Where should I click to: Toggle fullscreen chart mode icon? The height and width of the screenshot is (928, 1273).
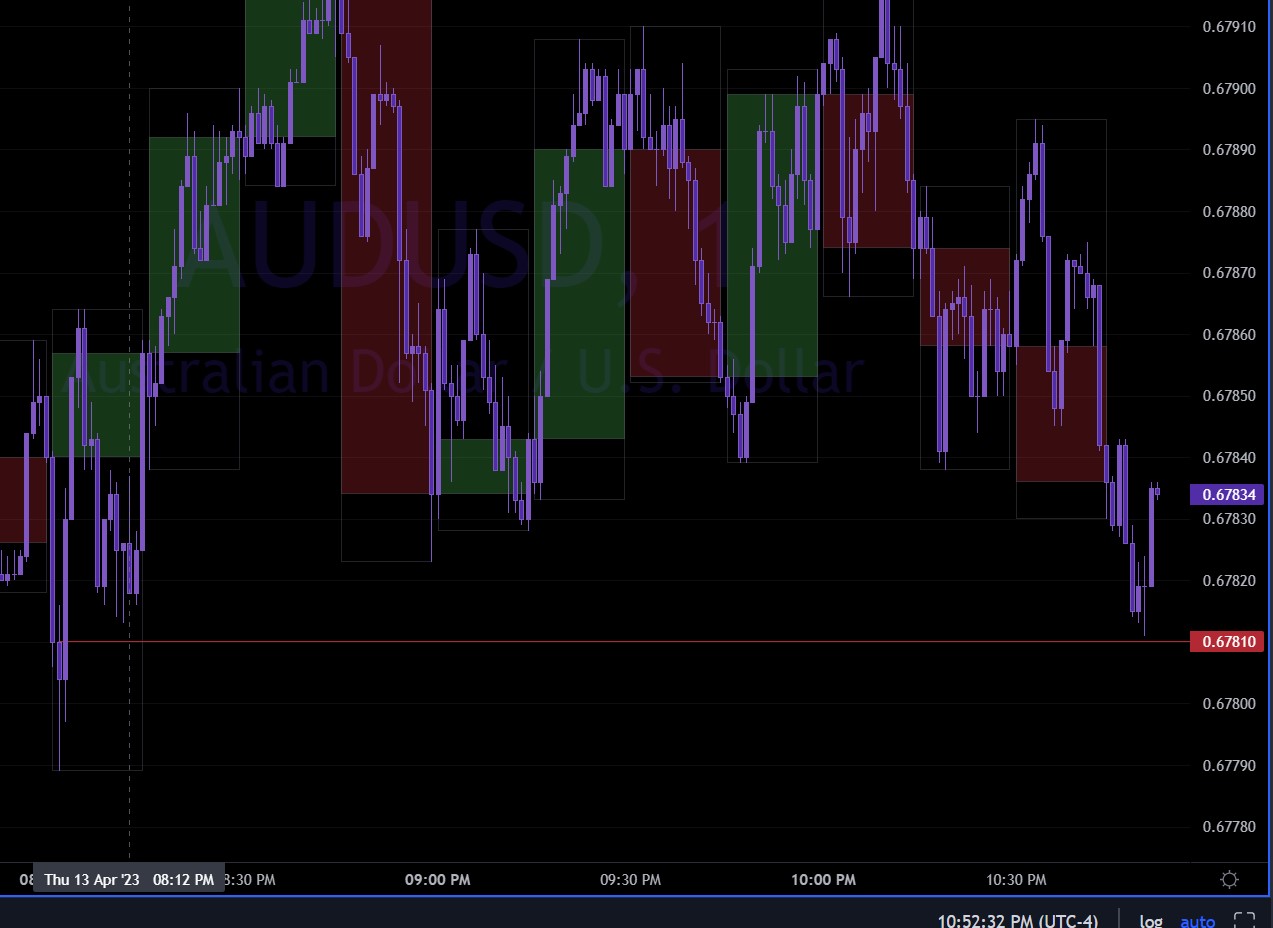tap(1244, 921)
